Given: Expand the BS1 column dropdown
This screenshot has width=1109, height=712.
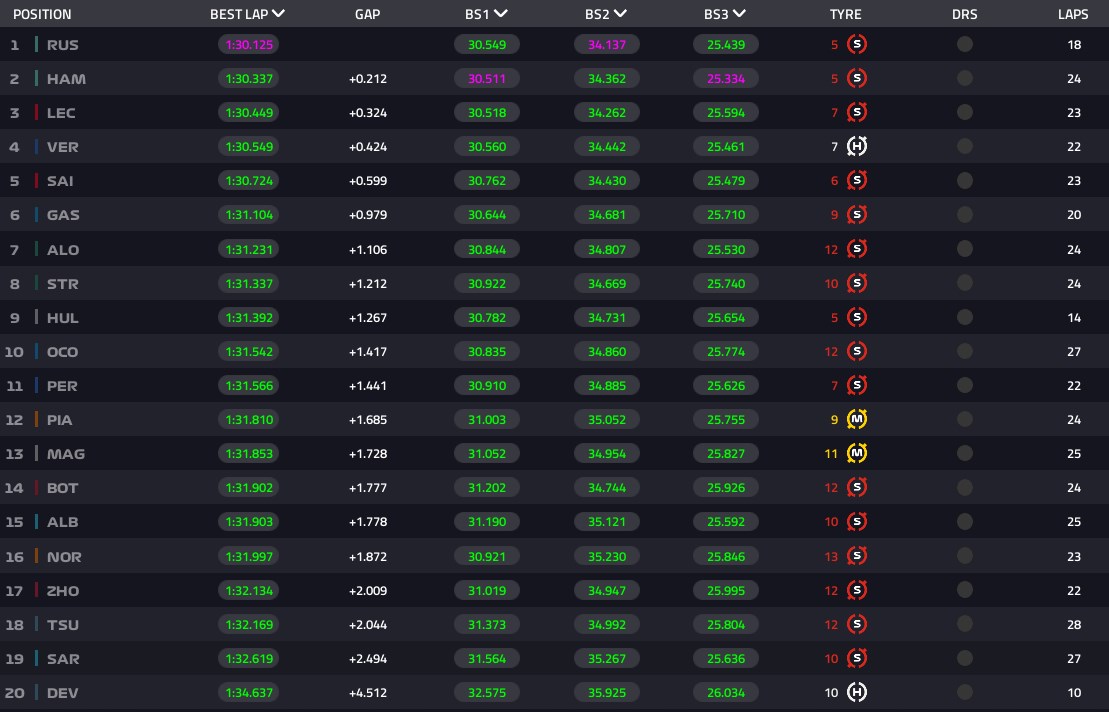Looking at the screenshot, I should 501,13.
